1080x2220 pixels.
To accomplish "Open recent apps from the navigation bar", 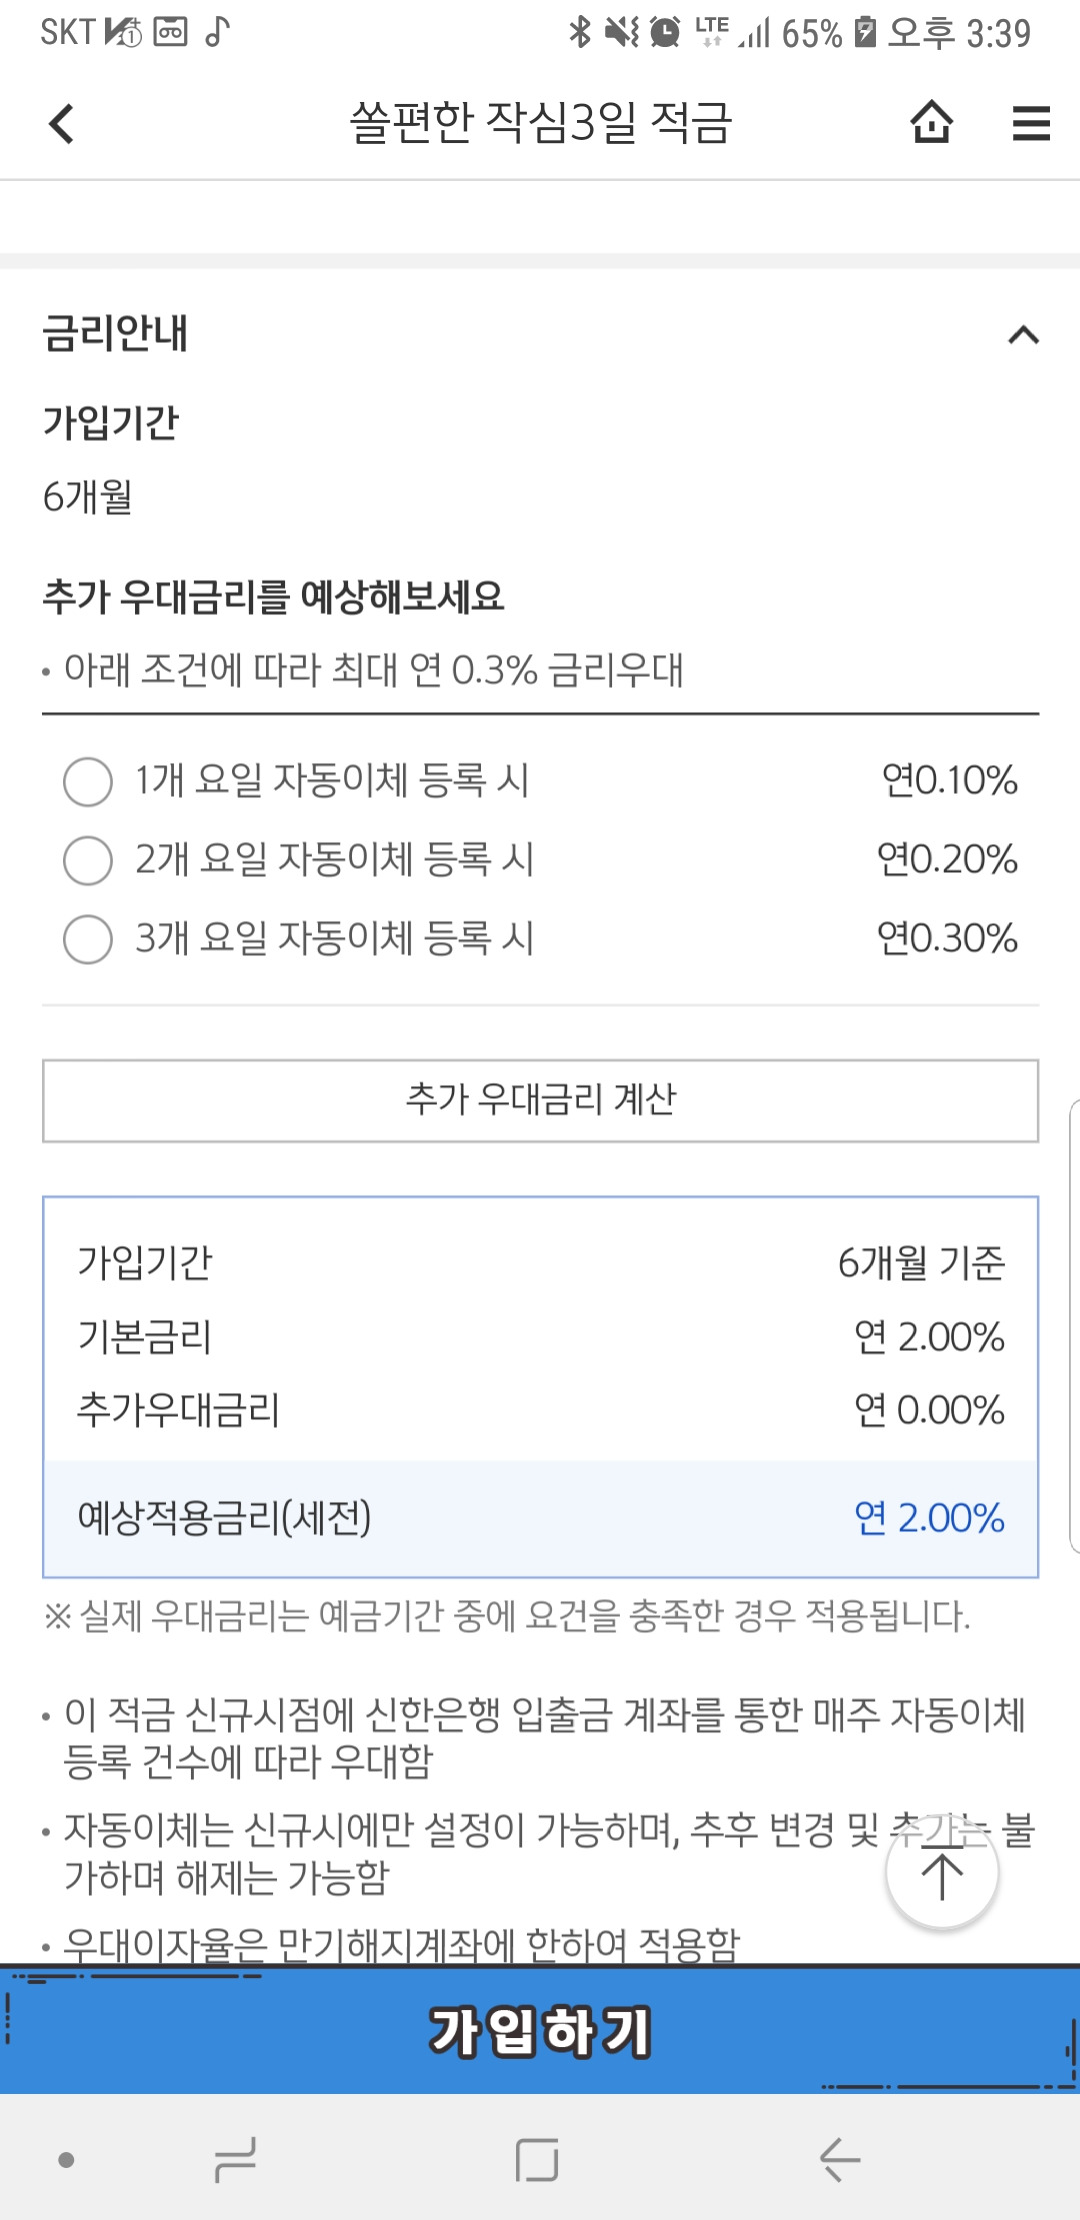I will [x=236, y=2158].
